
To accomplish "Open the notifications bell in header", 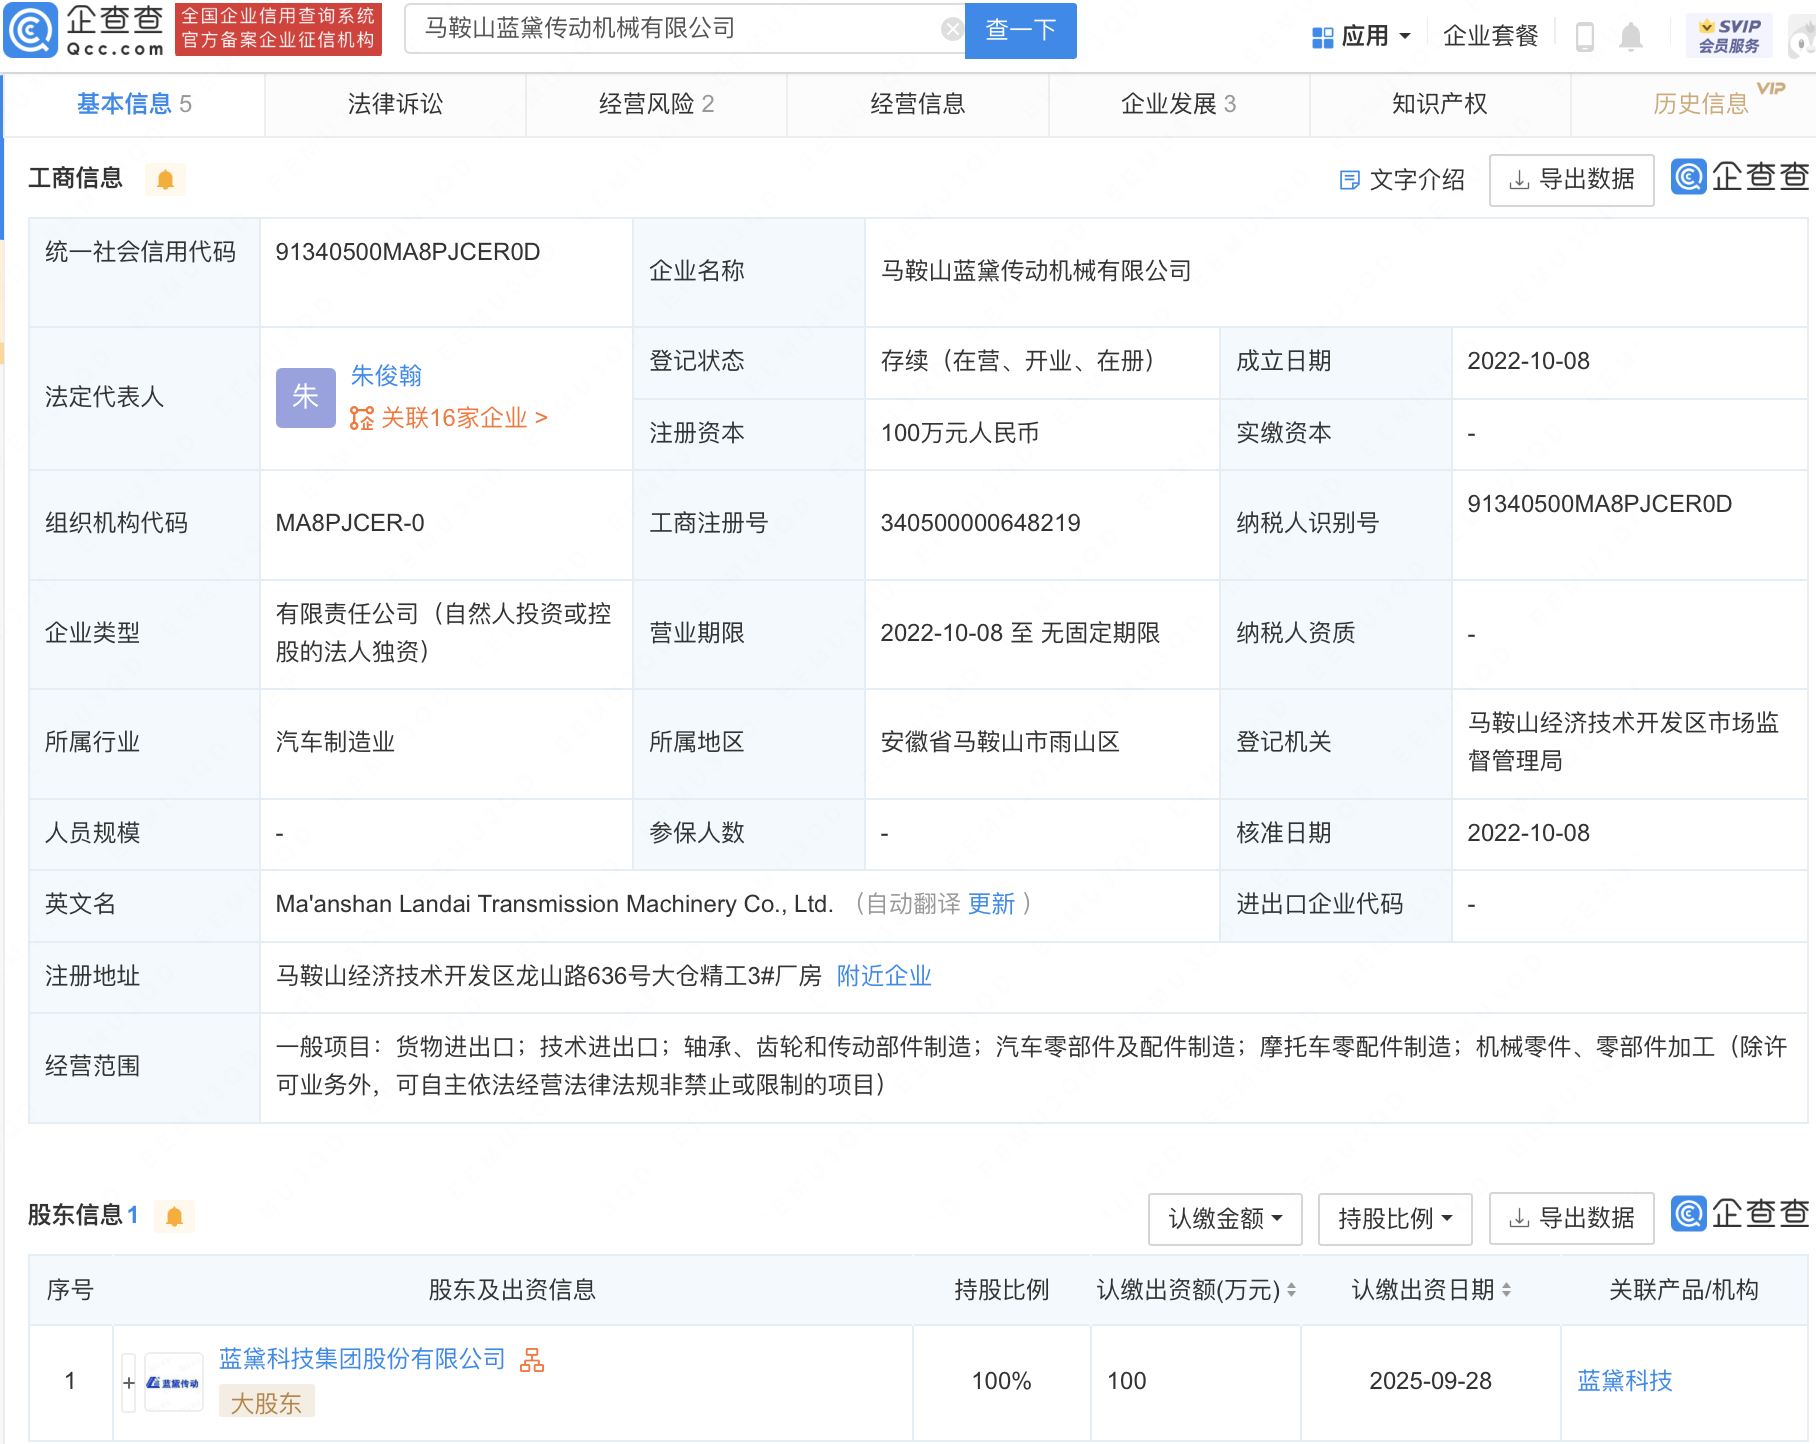I will point(1630,37).
